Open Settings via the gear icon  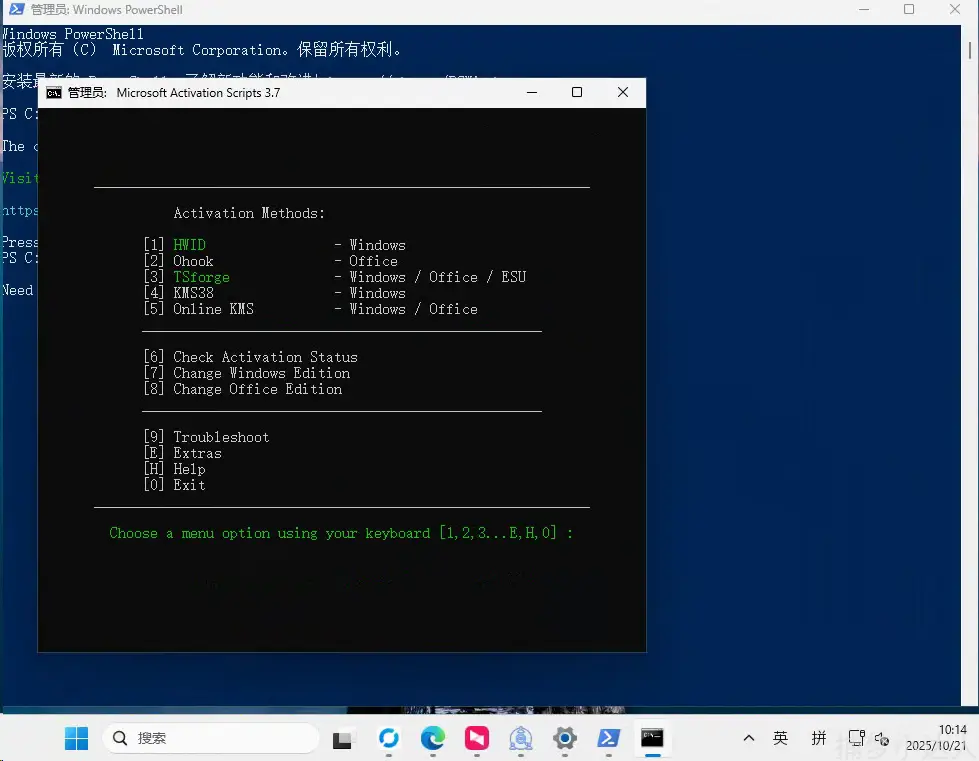565,739
